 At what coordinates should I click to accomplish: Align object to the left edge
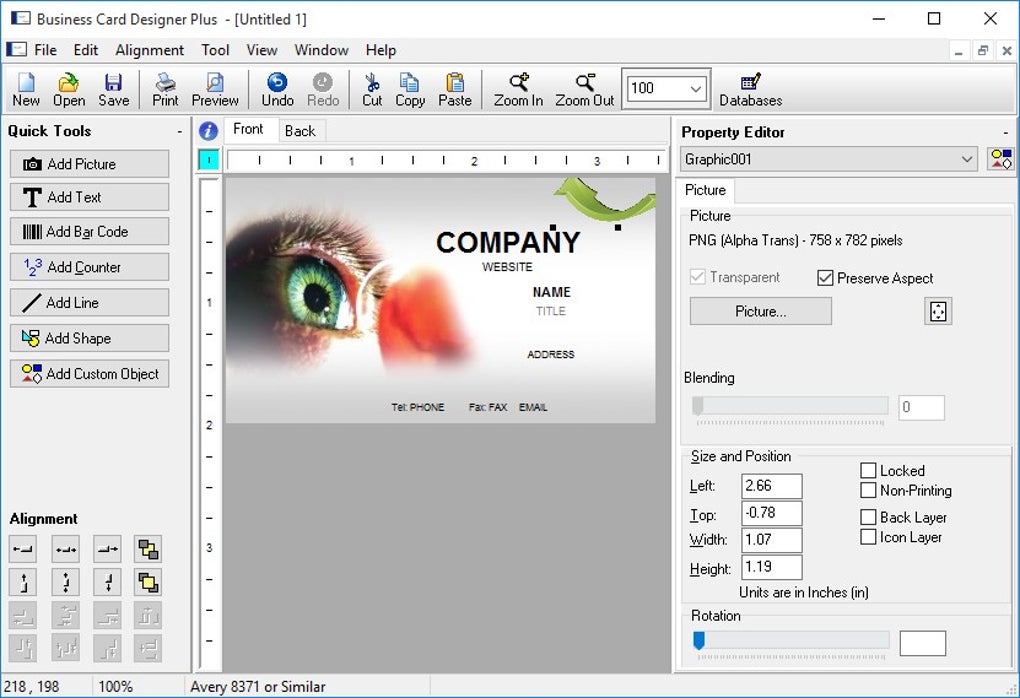23,549
